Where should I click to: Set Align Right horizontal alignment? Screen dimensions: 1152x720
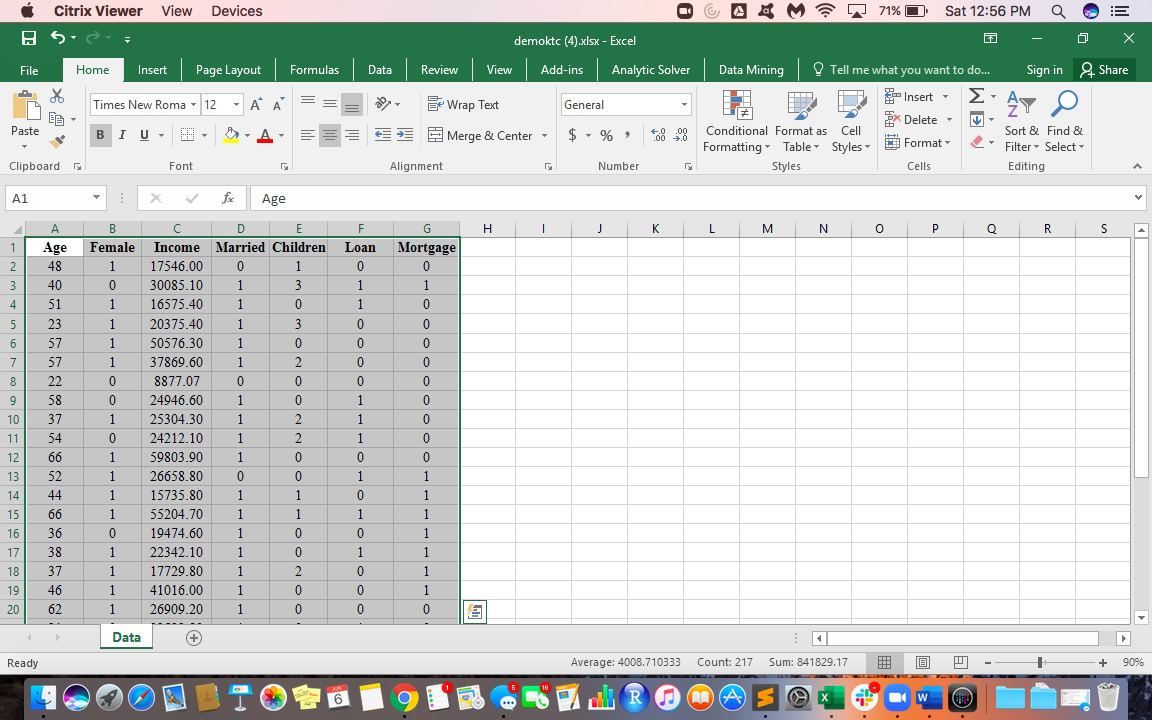coord(353,135)
